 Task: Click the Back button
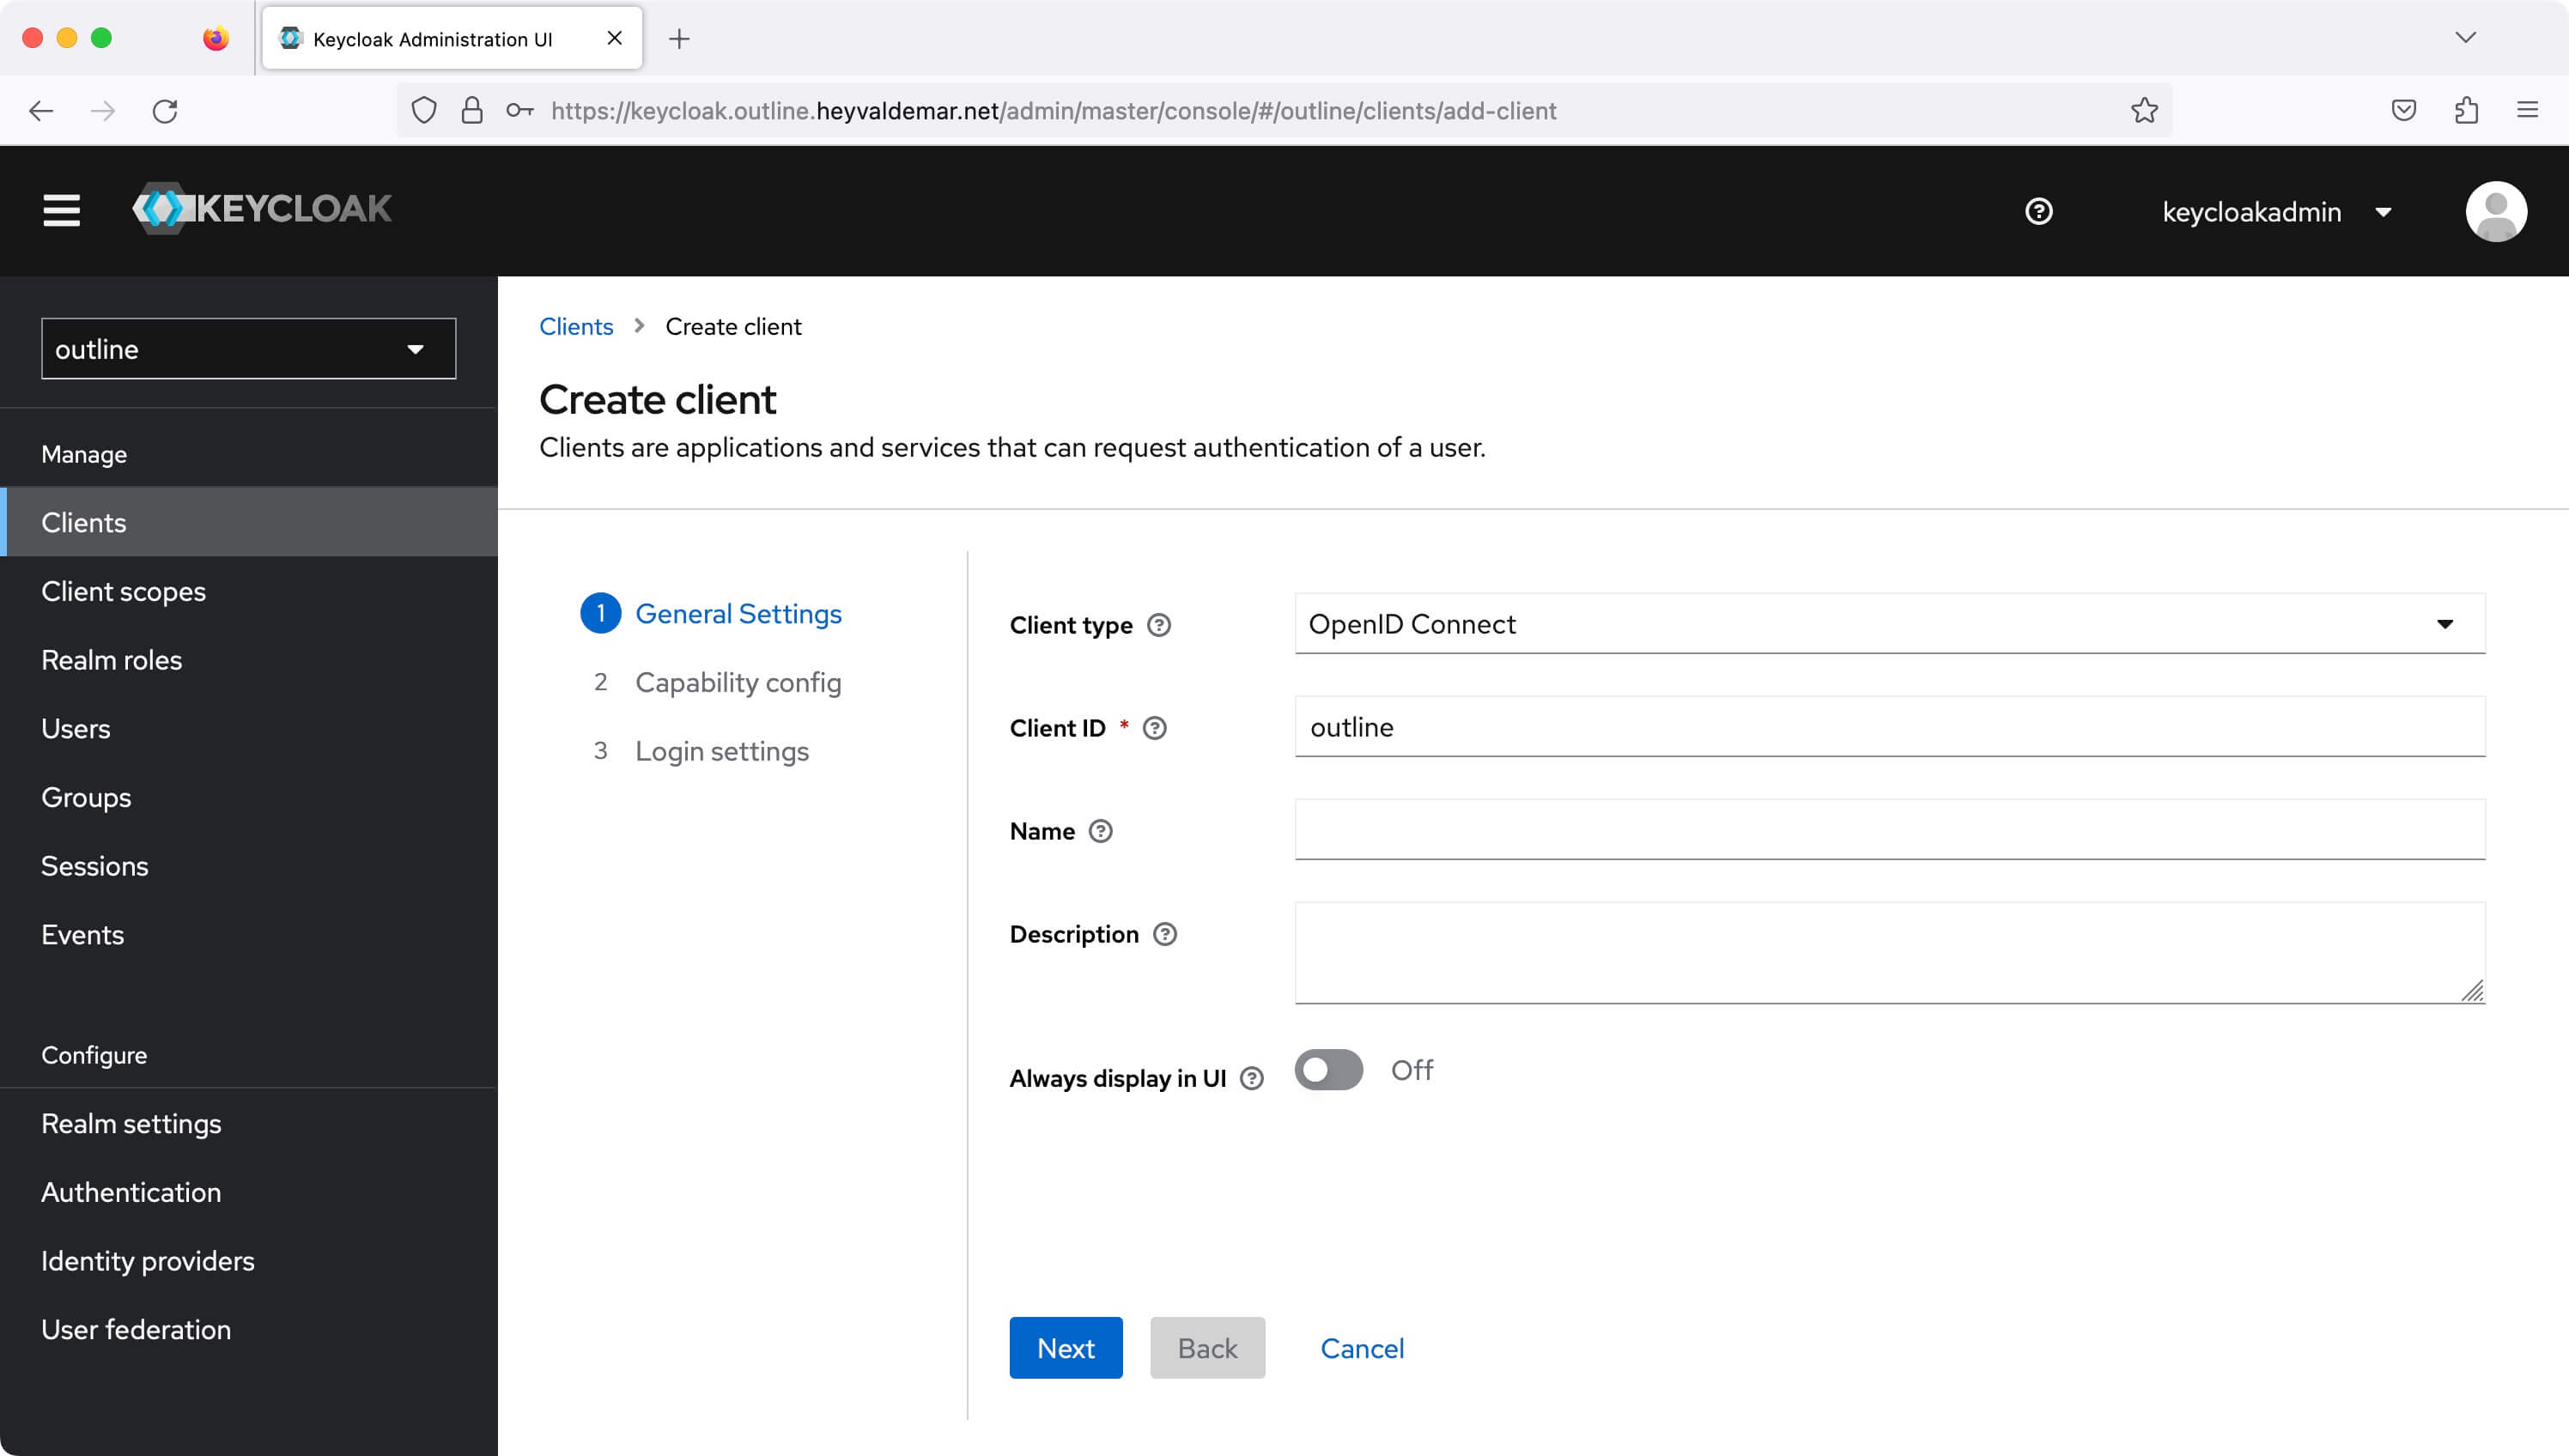1207,1347
